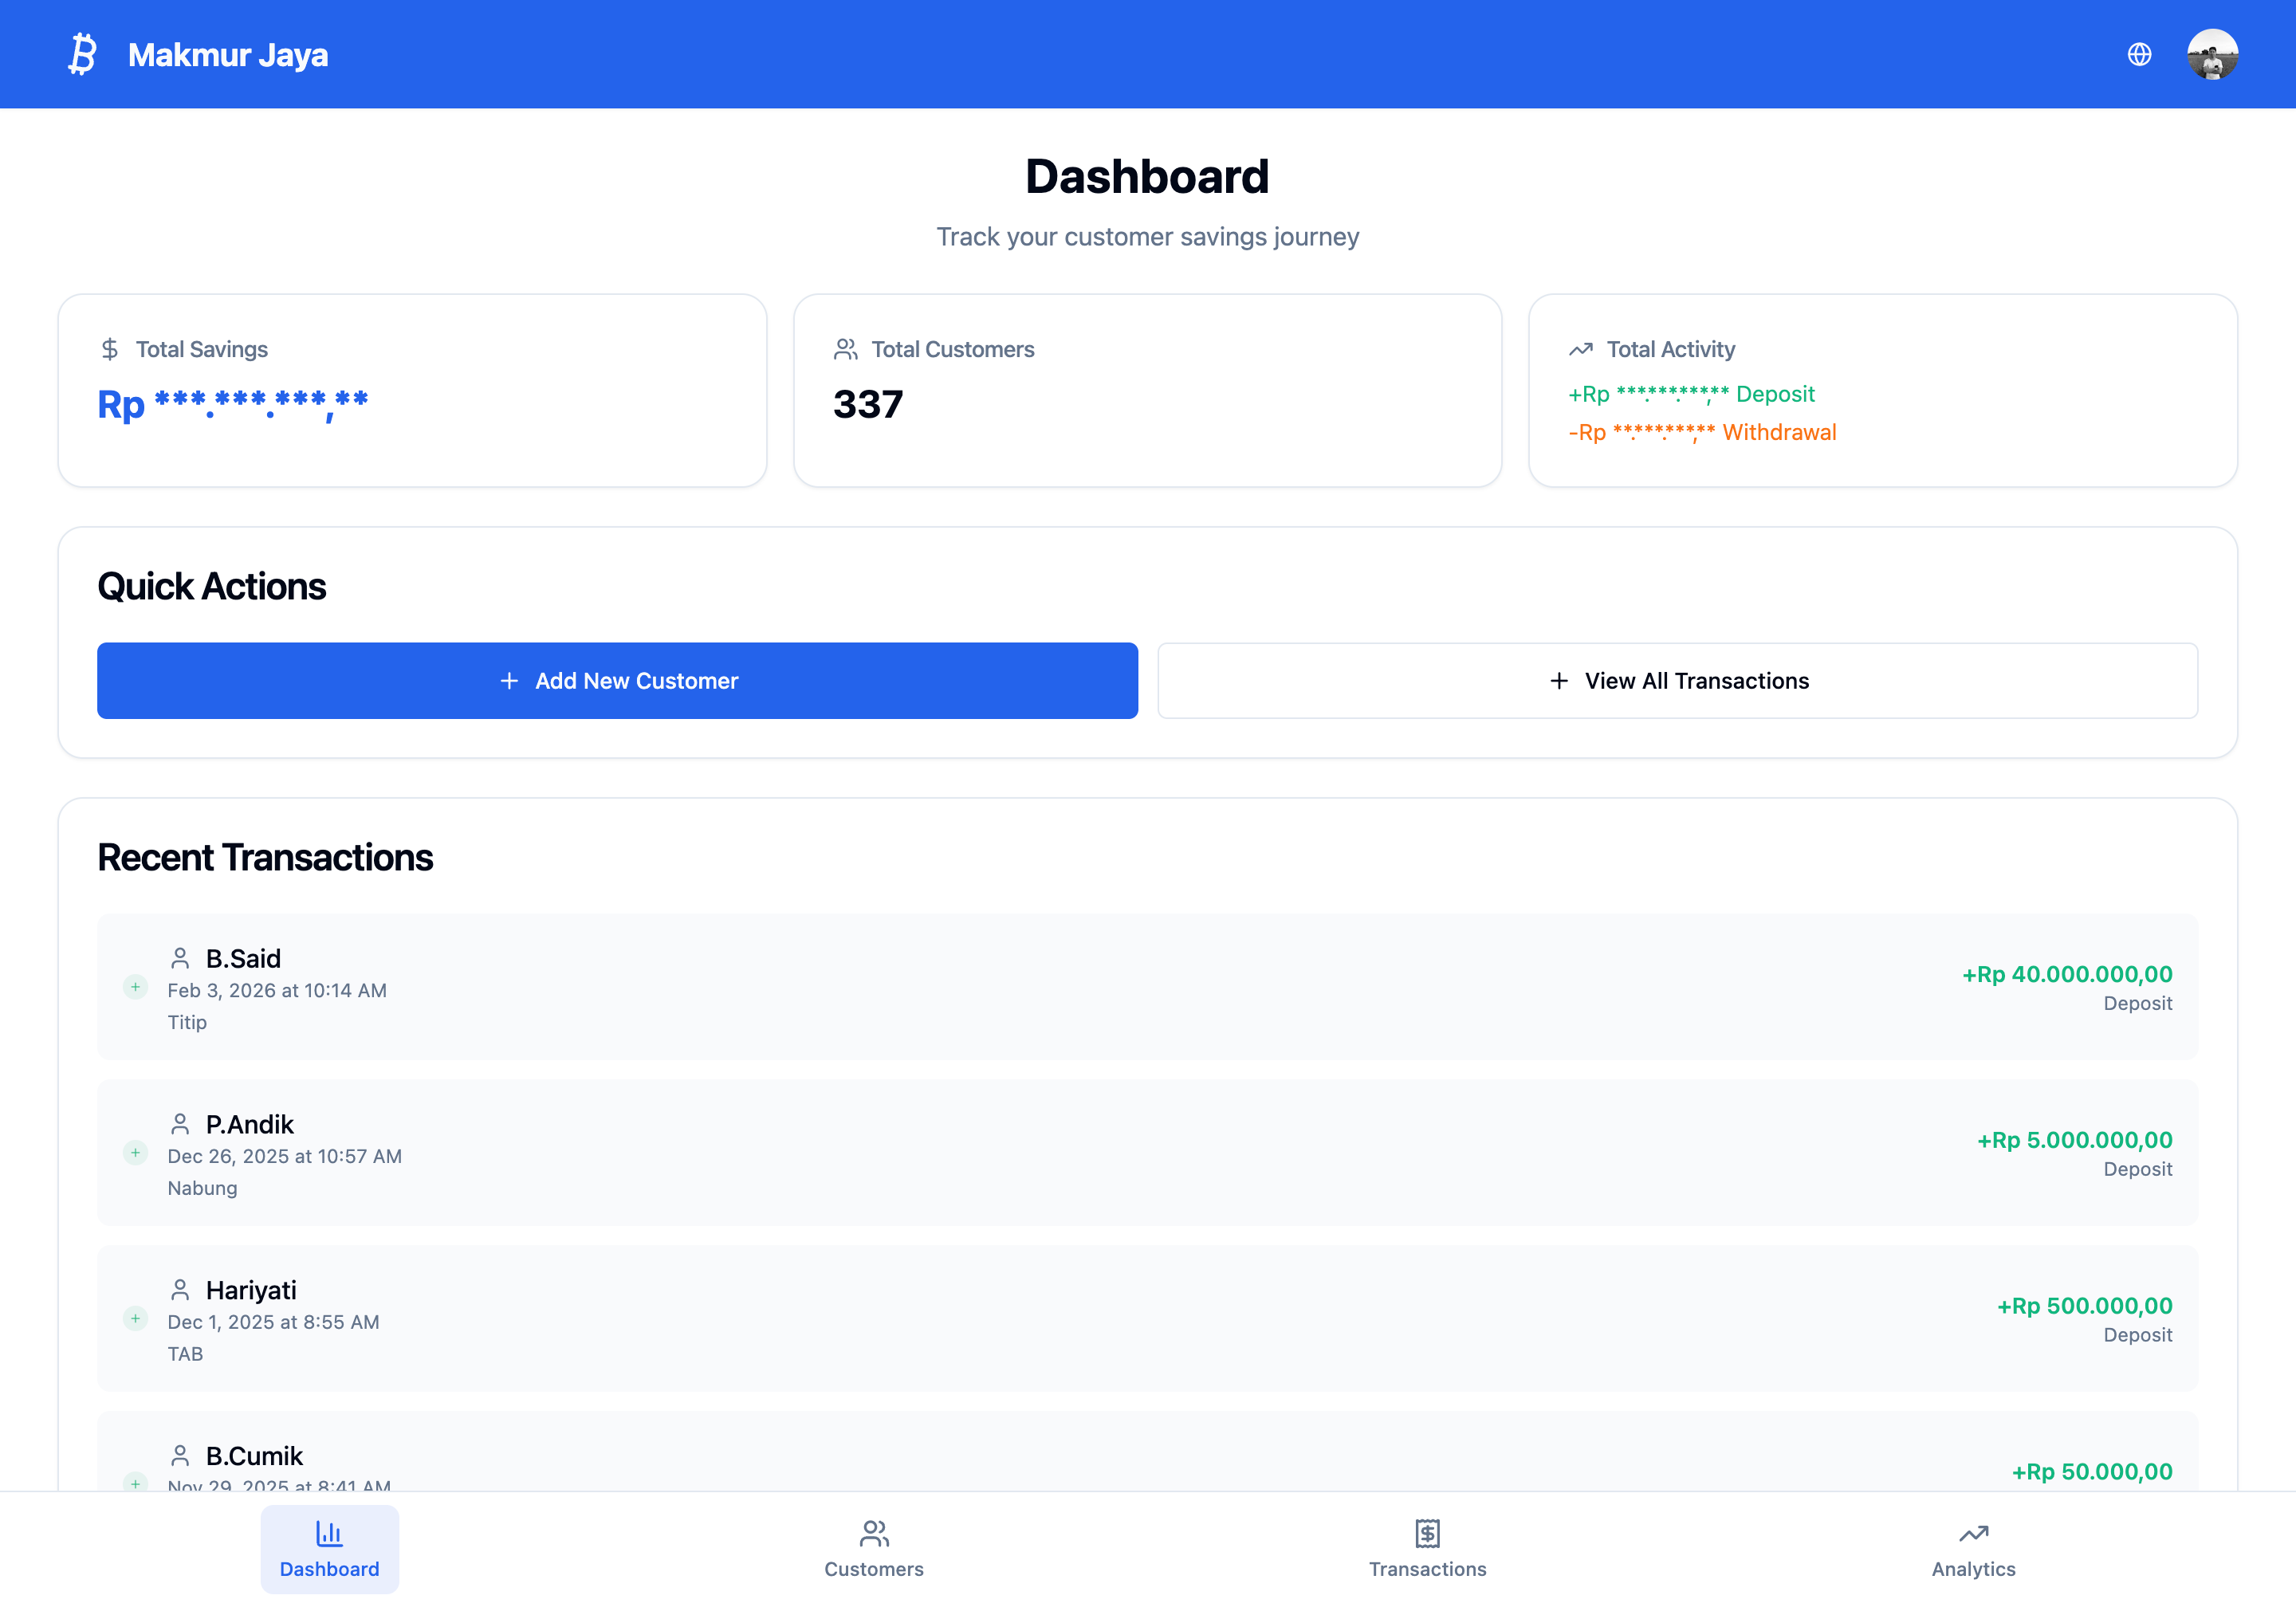This screenshot has width=2296, height=1607.
Task: Click the person icon next to Hariyati
Action: 180,1289
